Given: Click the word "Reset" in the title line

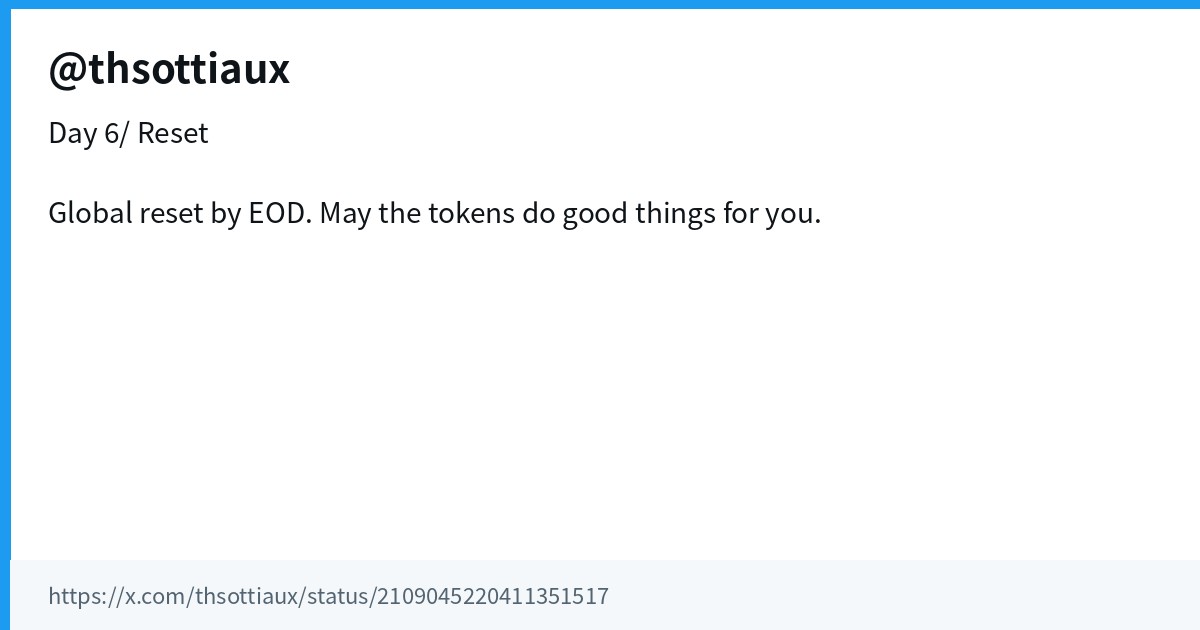Looking at the screenshot, I should [173, 133].
